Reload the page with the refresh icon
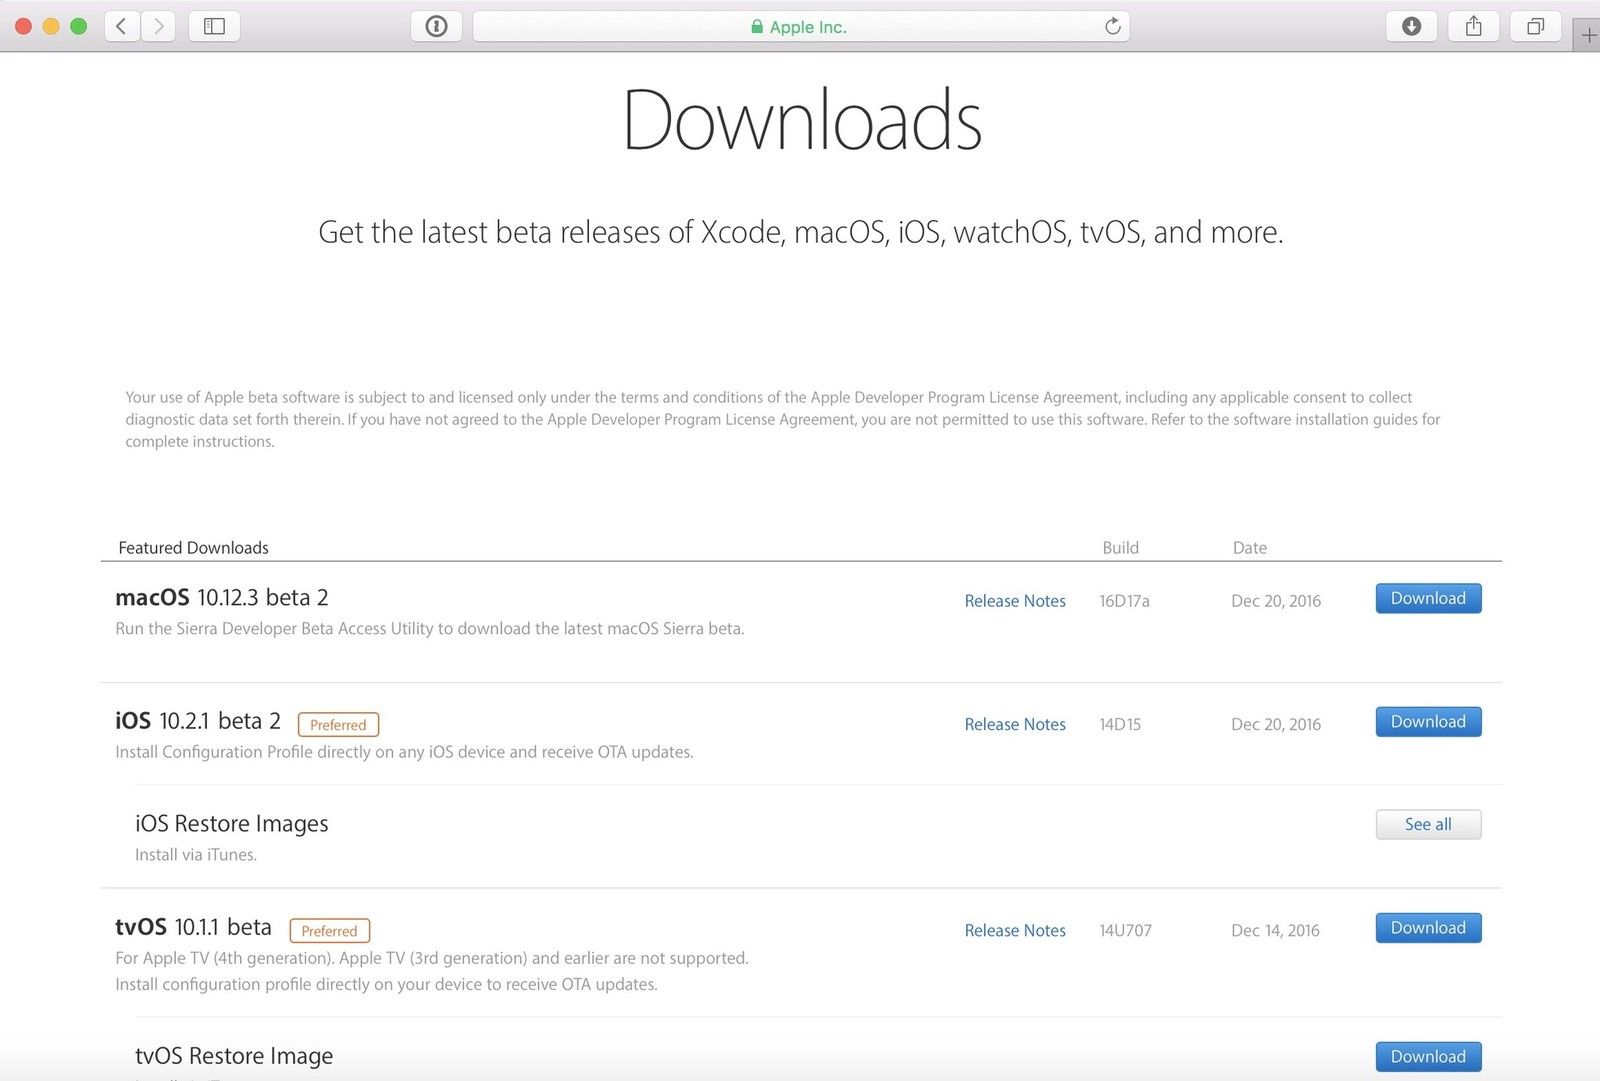Viewport: 1600px width, 1081px height. [1112, 27]
